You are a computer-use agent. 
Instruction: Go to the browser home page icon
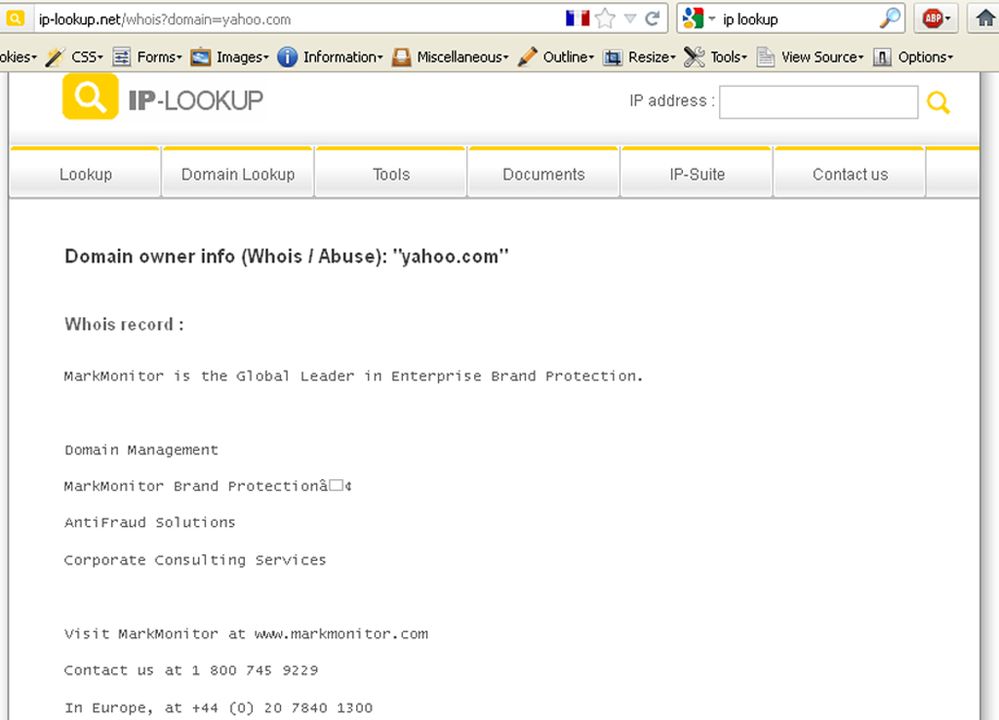coord(985,18)
